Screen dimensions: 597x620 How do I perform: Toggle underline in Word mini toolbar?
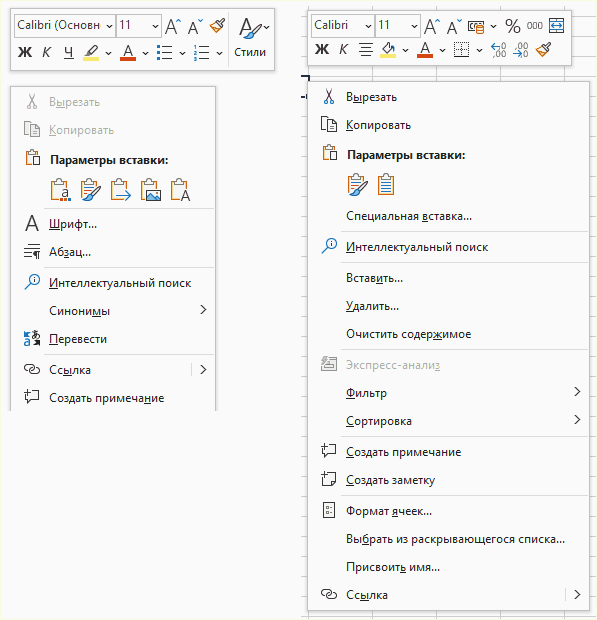coord(69,52)
